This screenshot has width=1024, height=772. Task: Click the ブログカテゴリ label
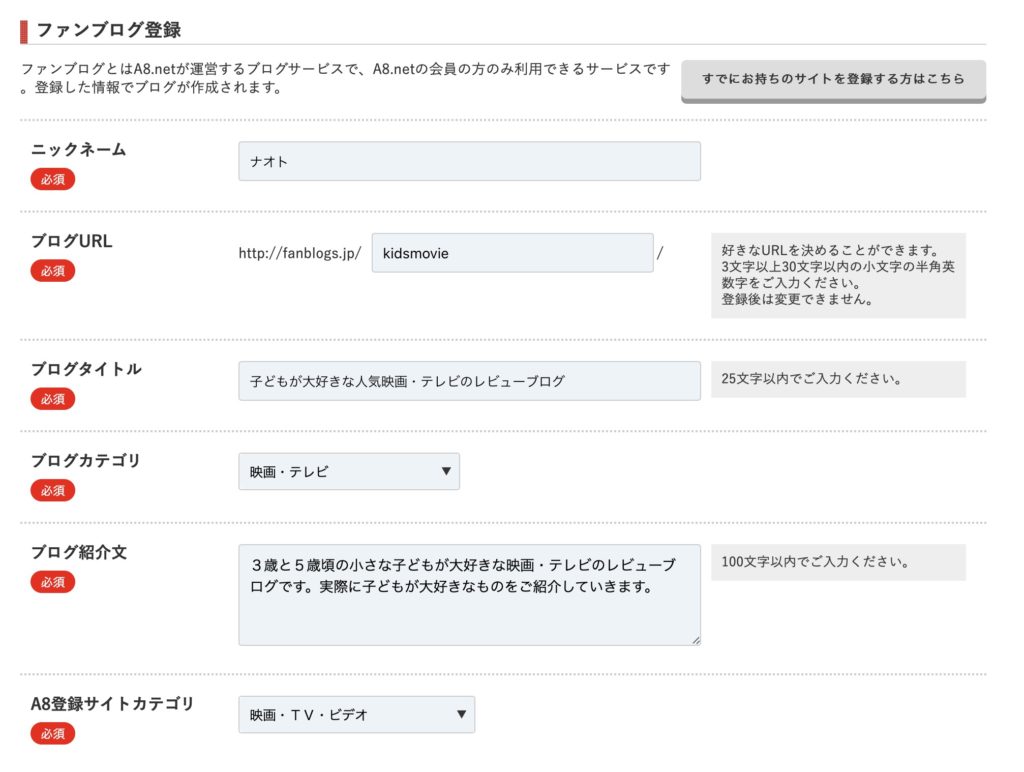tap(86, 460)
